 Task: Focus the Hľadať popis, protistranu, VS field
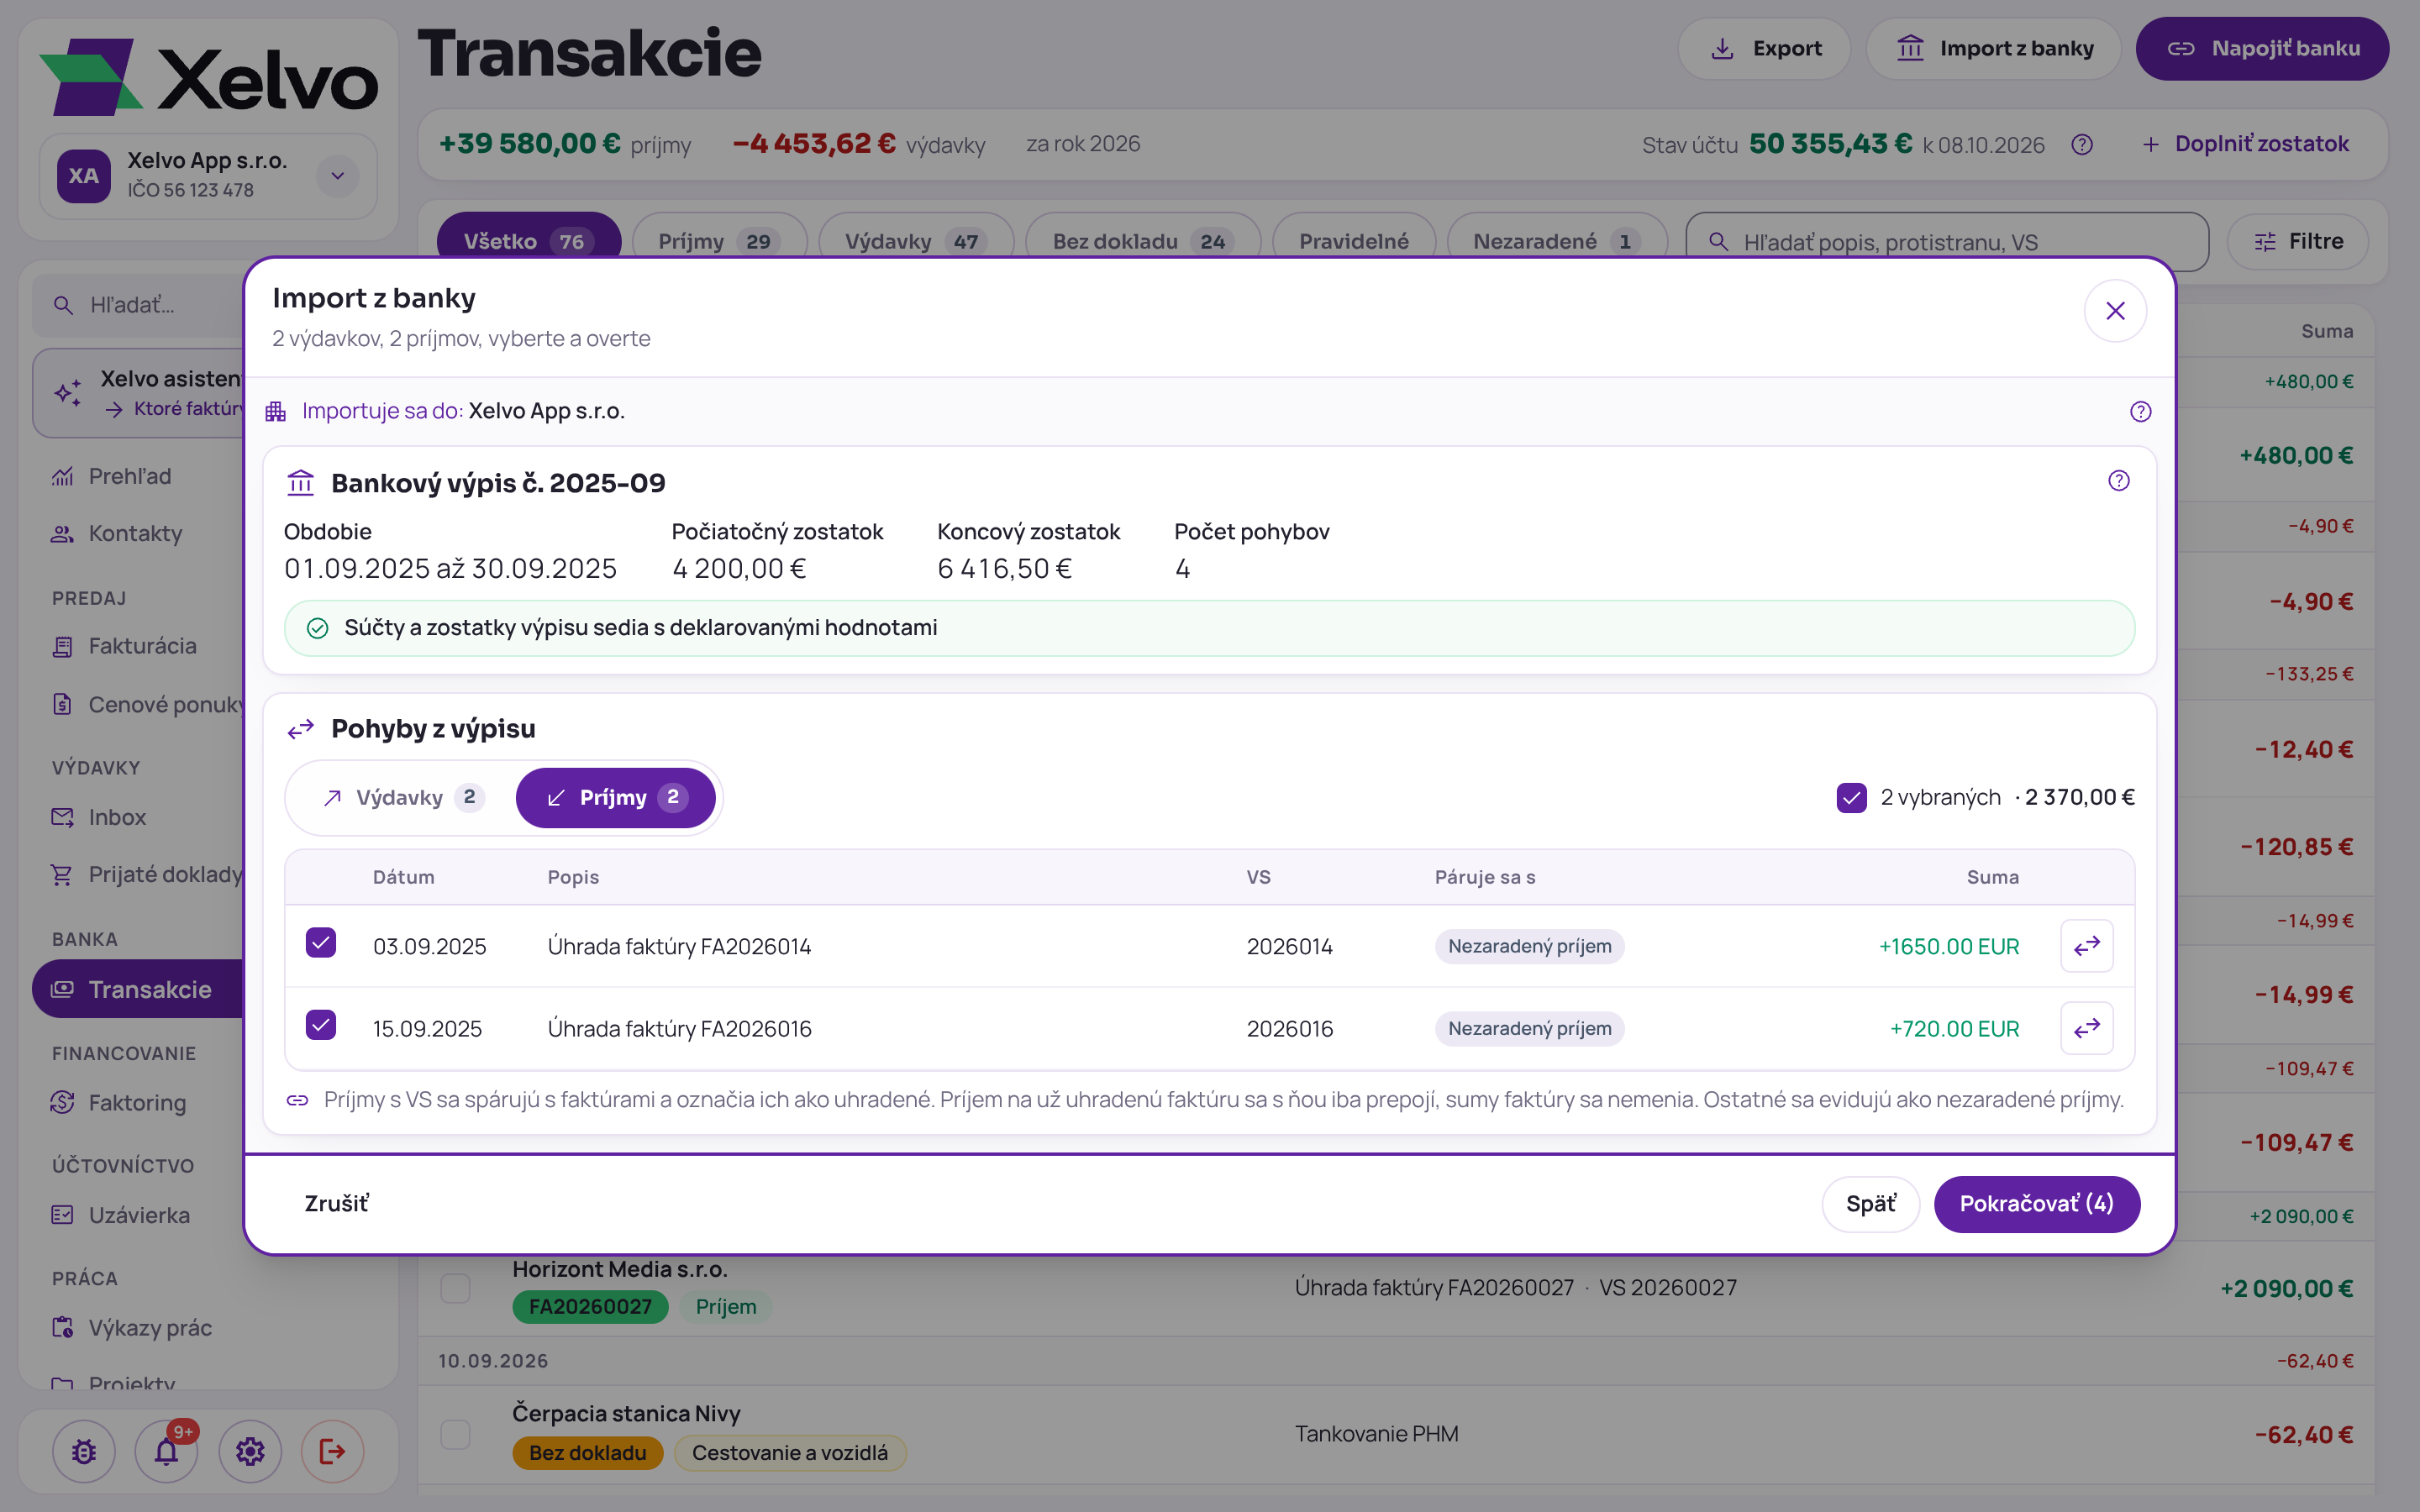1946,242
